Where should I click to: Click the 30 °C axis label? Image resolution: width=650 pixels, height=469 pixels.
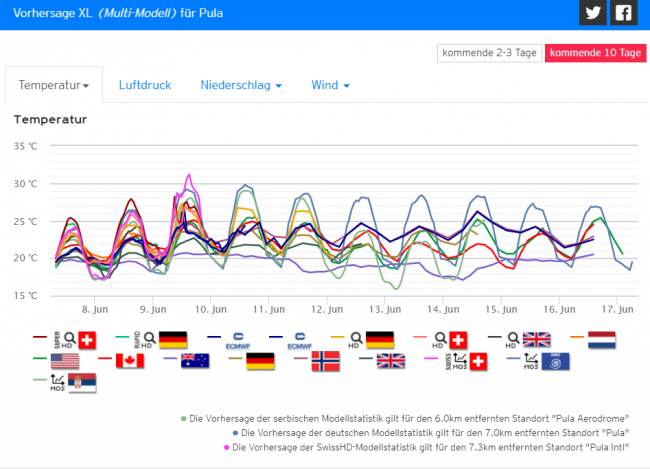[25, 184]
